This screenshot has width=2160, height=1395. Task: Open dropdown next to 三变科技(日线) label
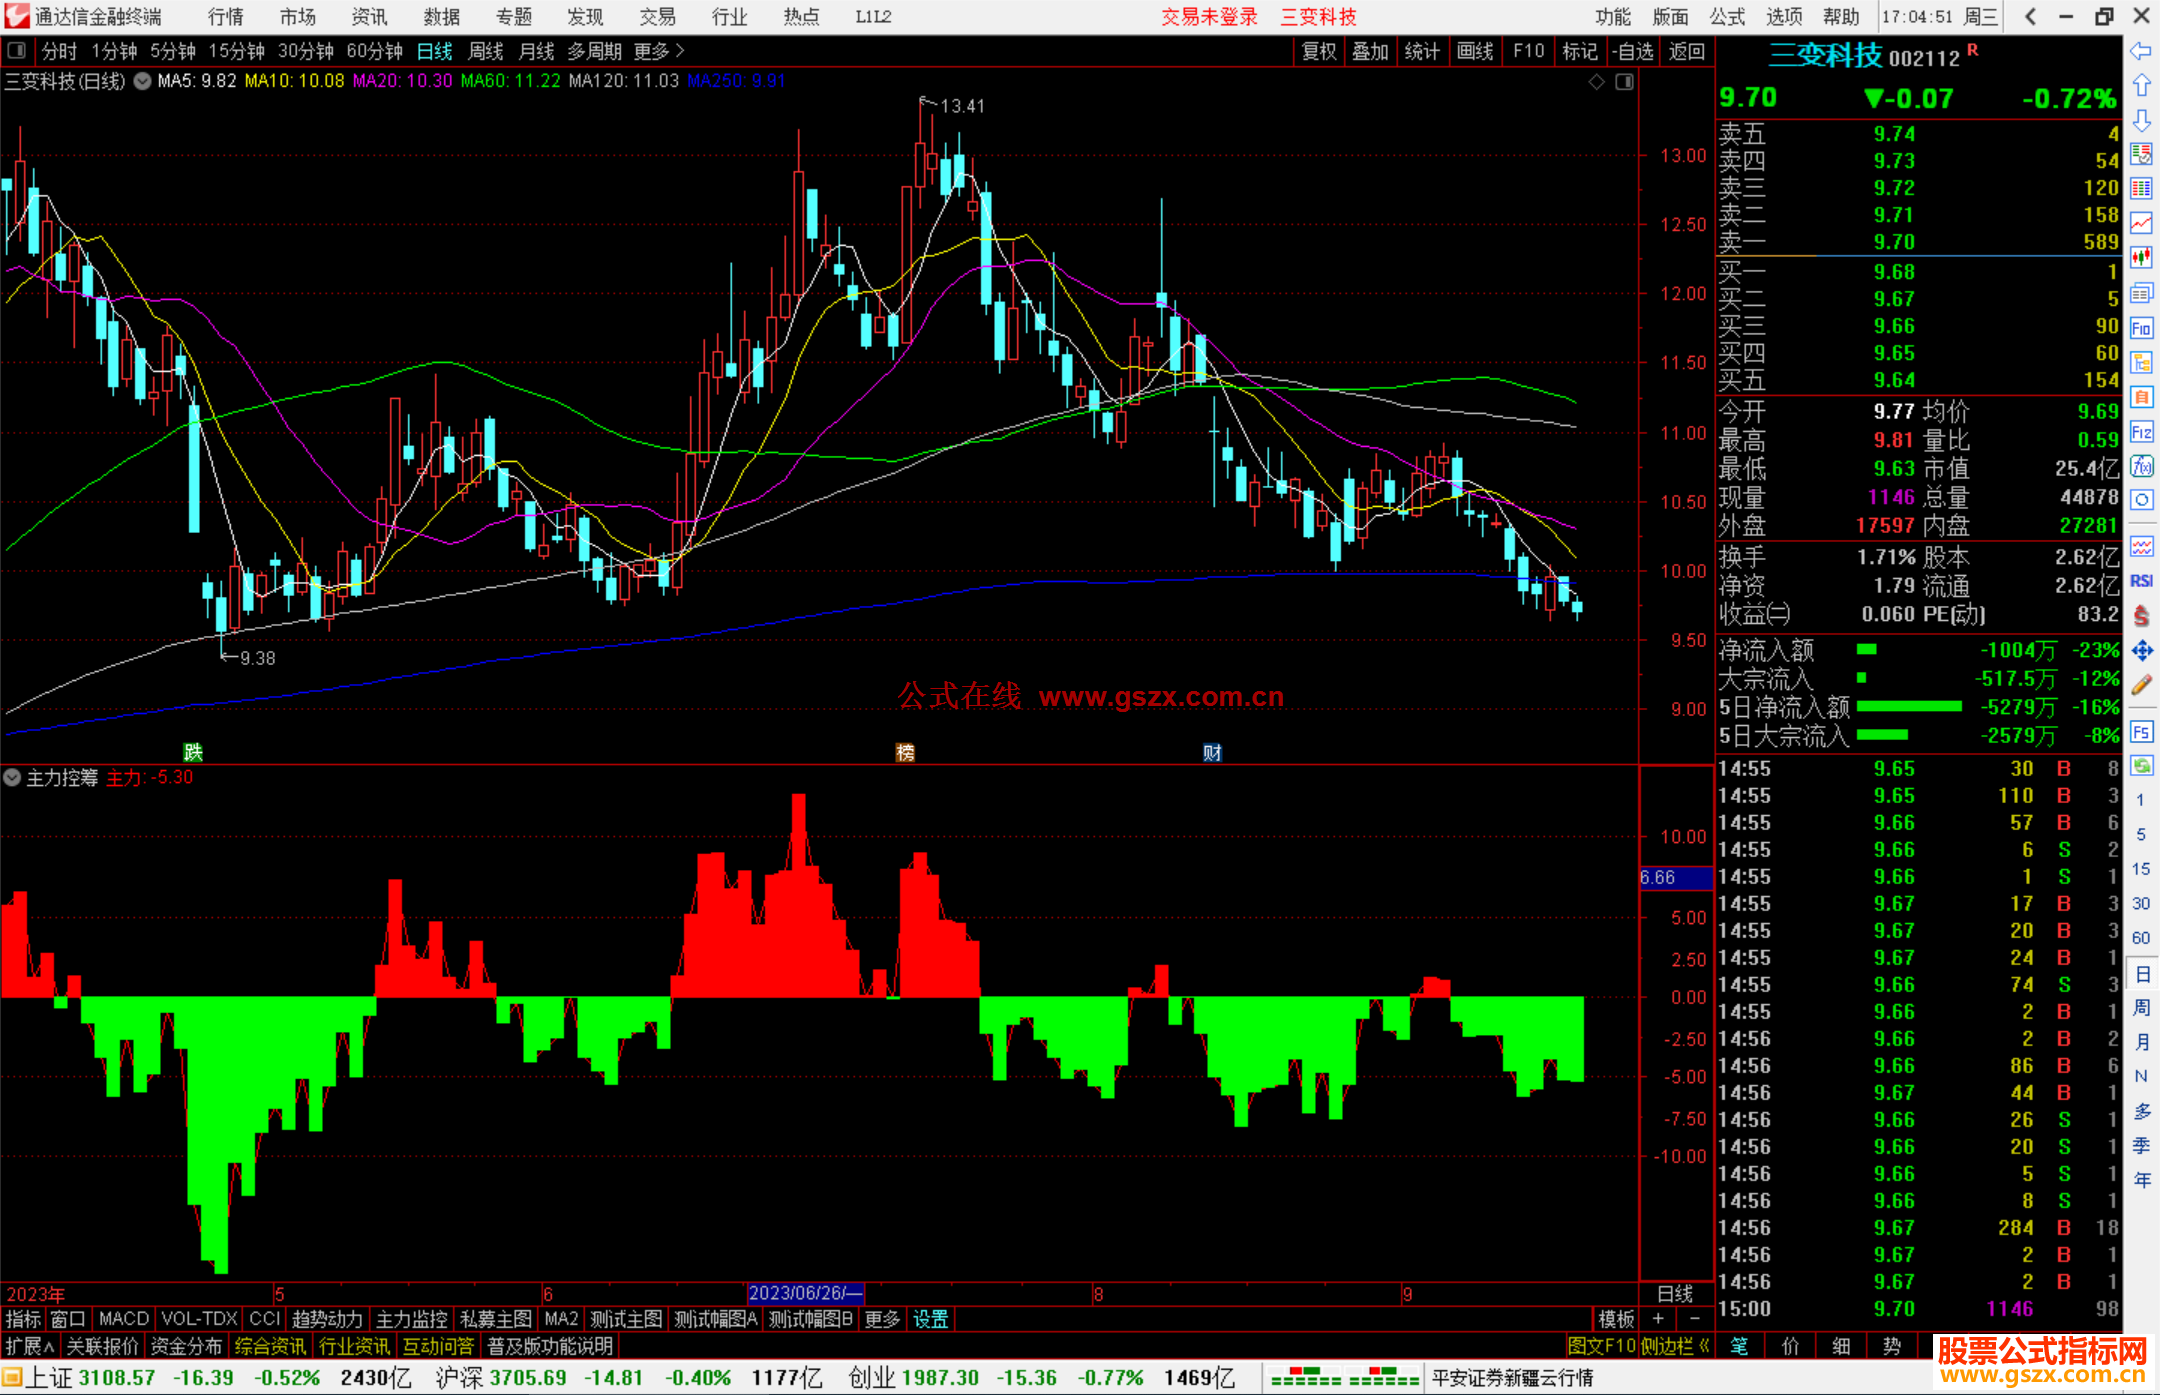tap(143, 81)
